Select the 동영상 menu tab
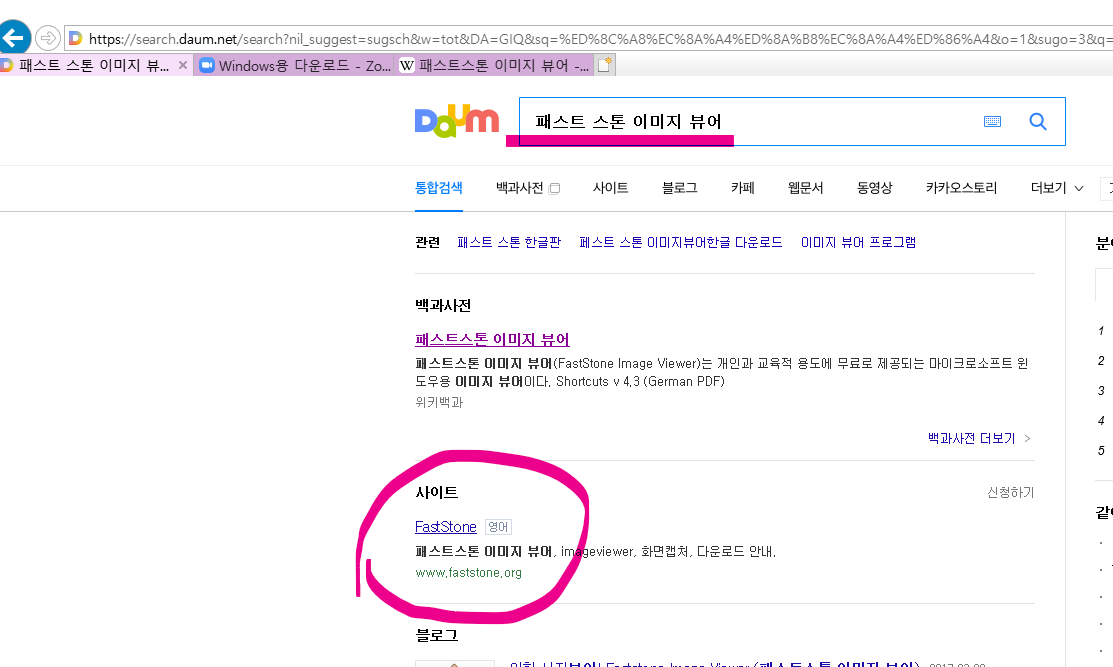This screenshot has width=1113, height=667. pyautogui.click(x=874, y=188)
